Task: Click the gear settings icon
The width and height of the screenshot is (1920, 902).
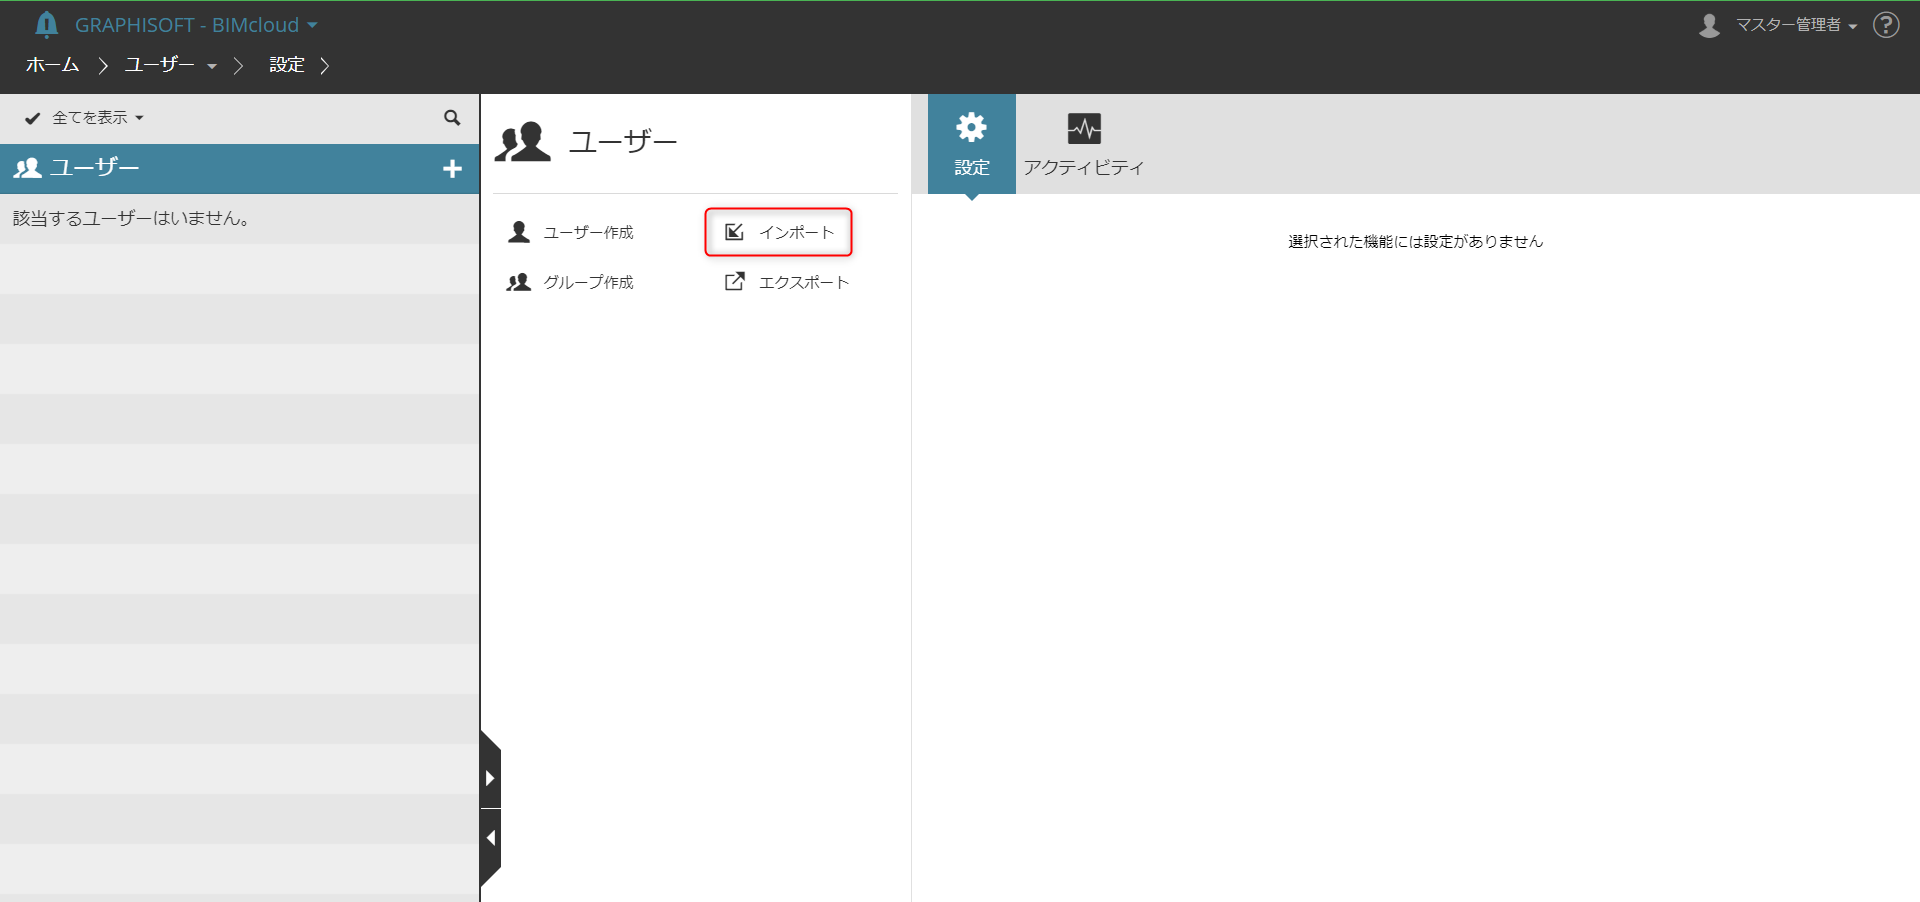Action: pyautogui.click(x=972, y=127)
